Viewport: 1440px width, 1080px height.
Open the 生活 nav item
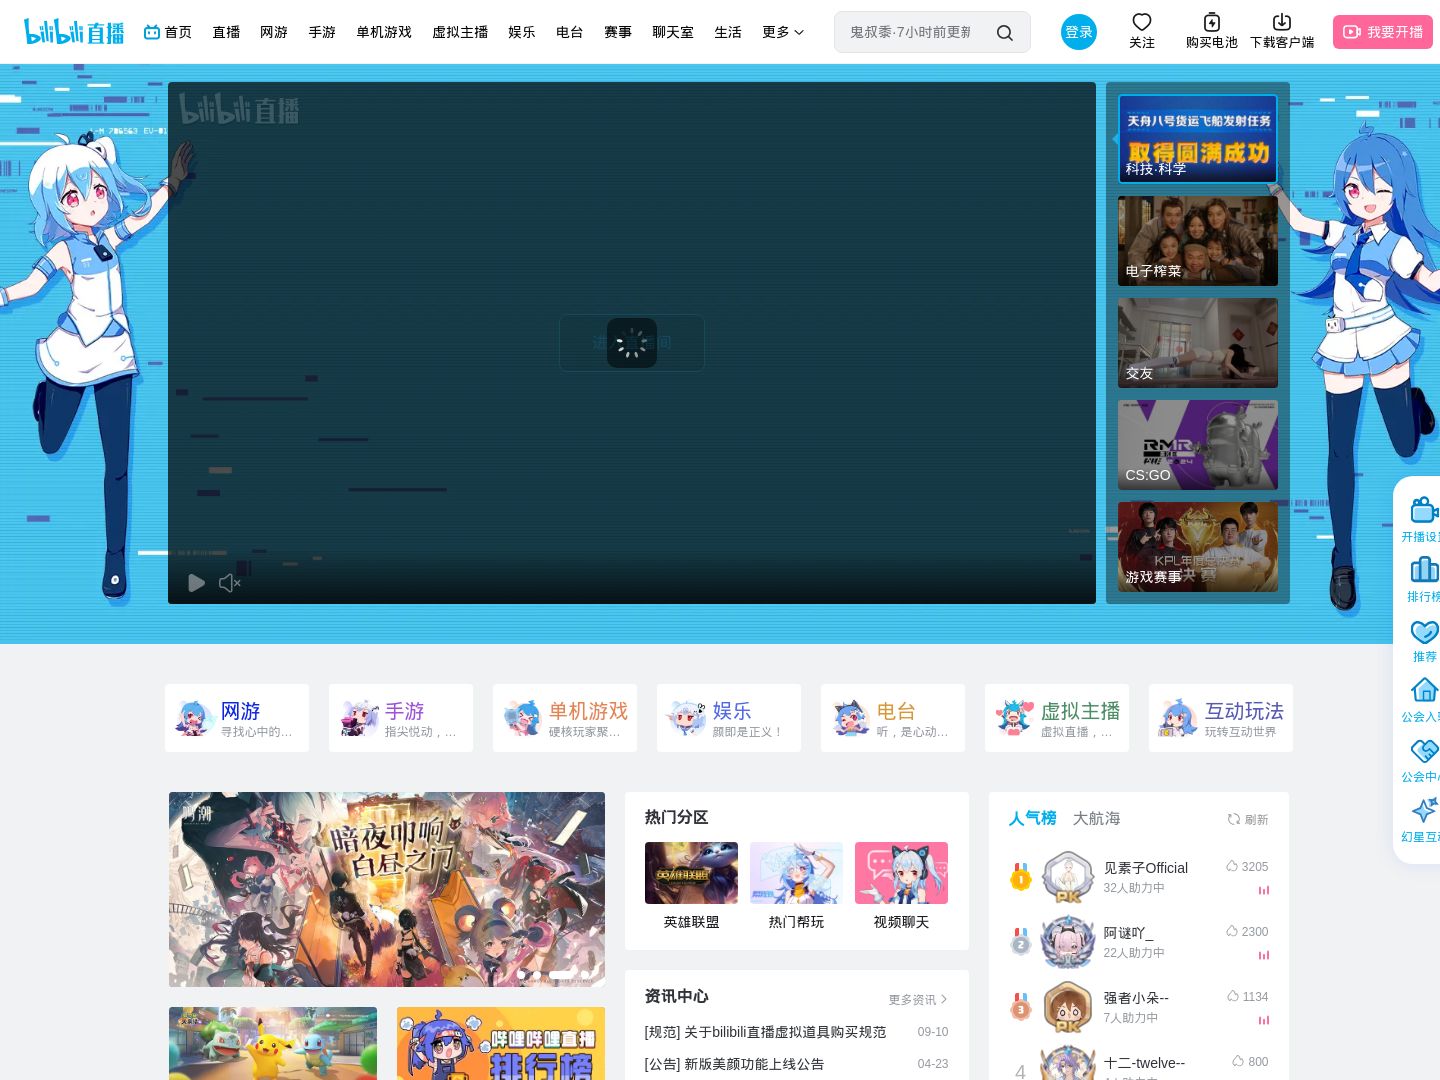pyautogui.click(x=728, y=32)
